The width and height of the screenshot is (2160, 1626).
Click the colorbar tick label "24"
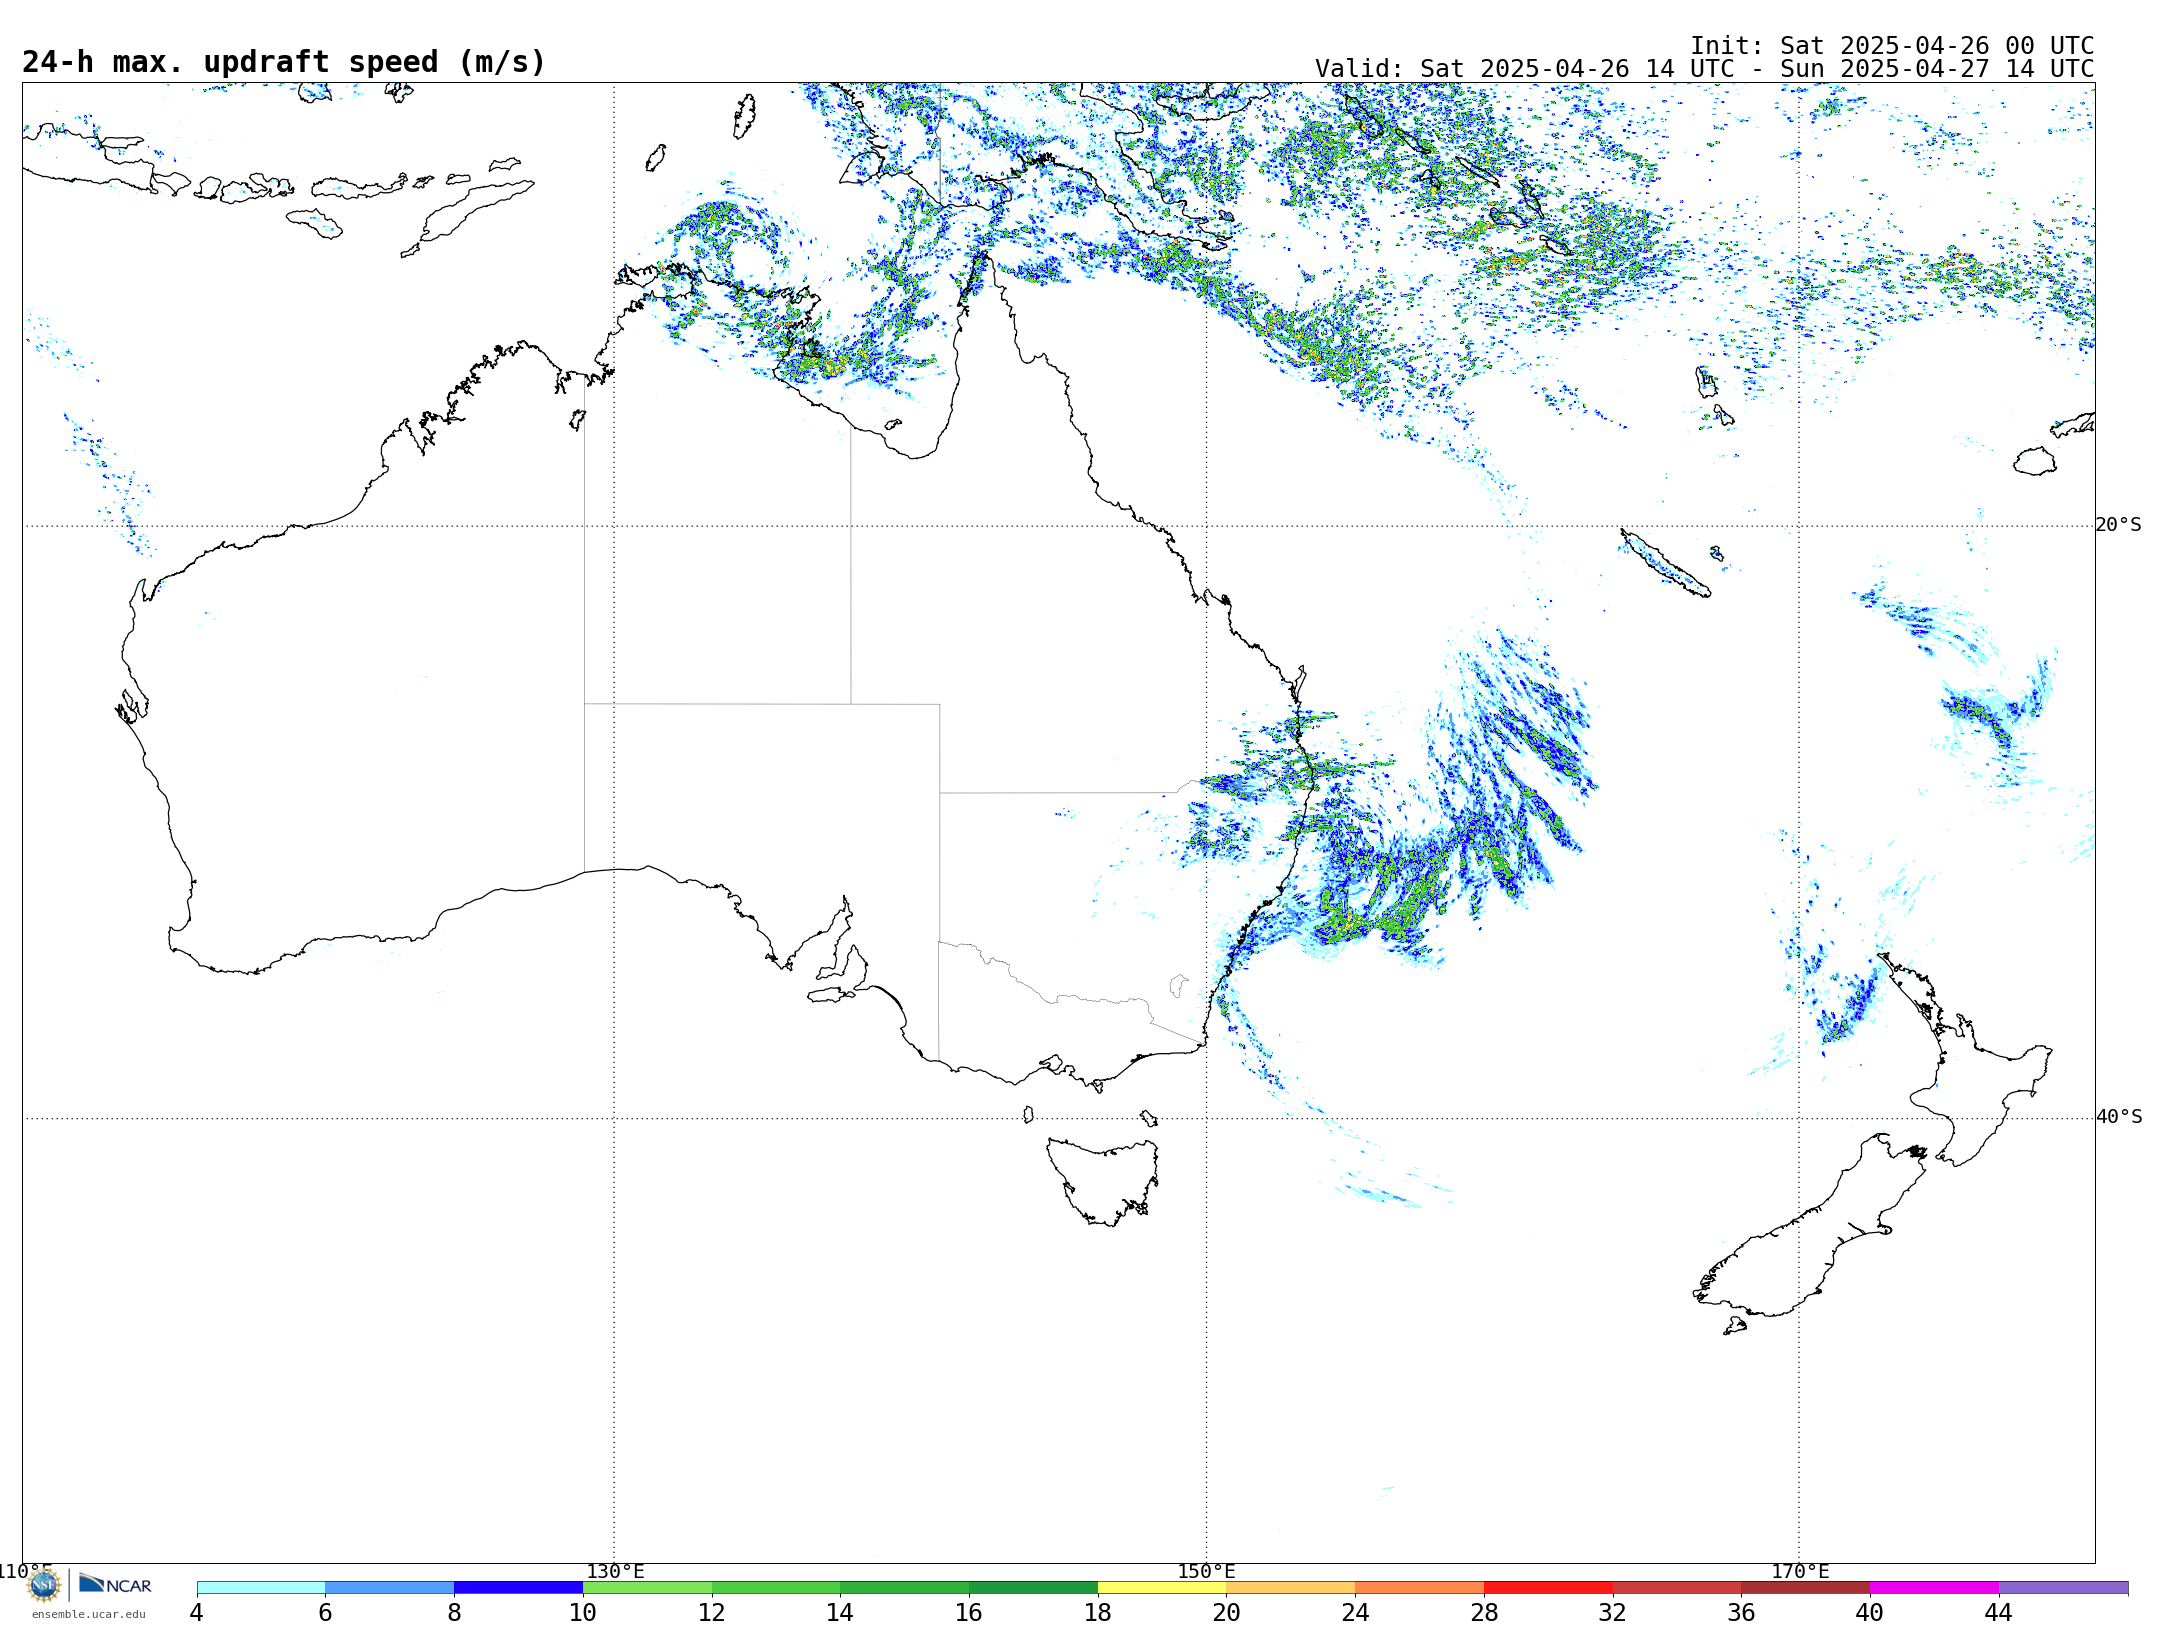click(x=1355, y=1612)
